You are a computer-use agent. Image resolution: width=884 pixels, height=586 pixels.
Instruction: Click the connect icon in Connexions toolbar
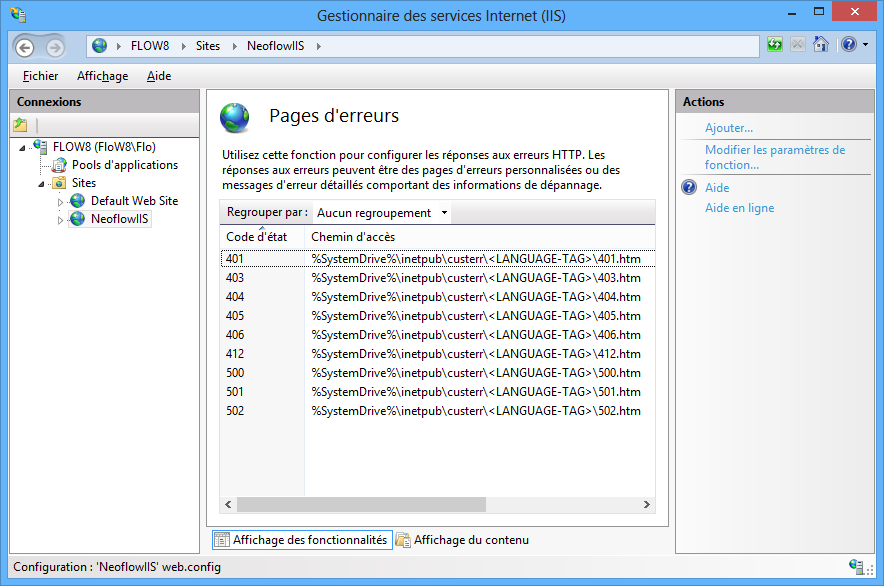pos(20,125)
